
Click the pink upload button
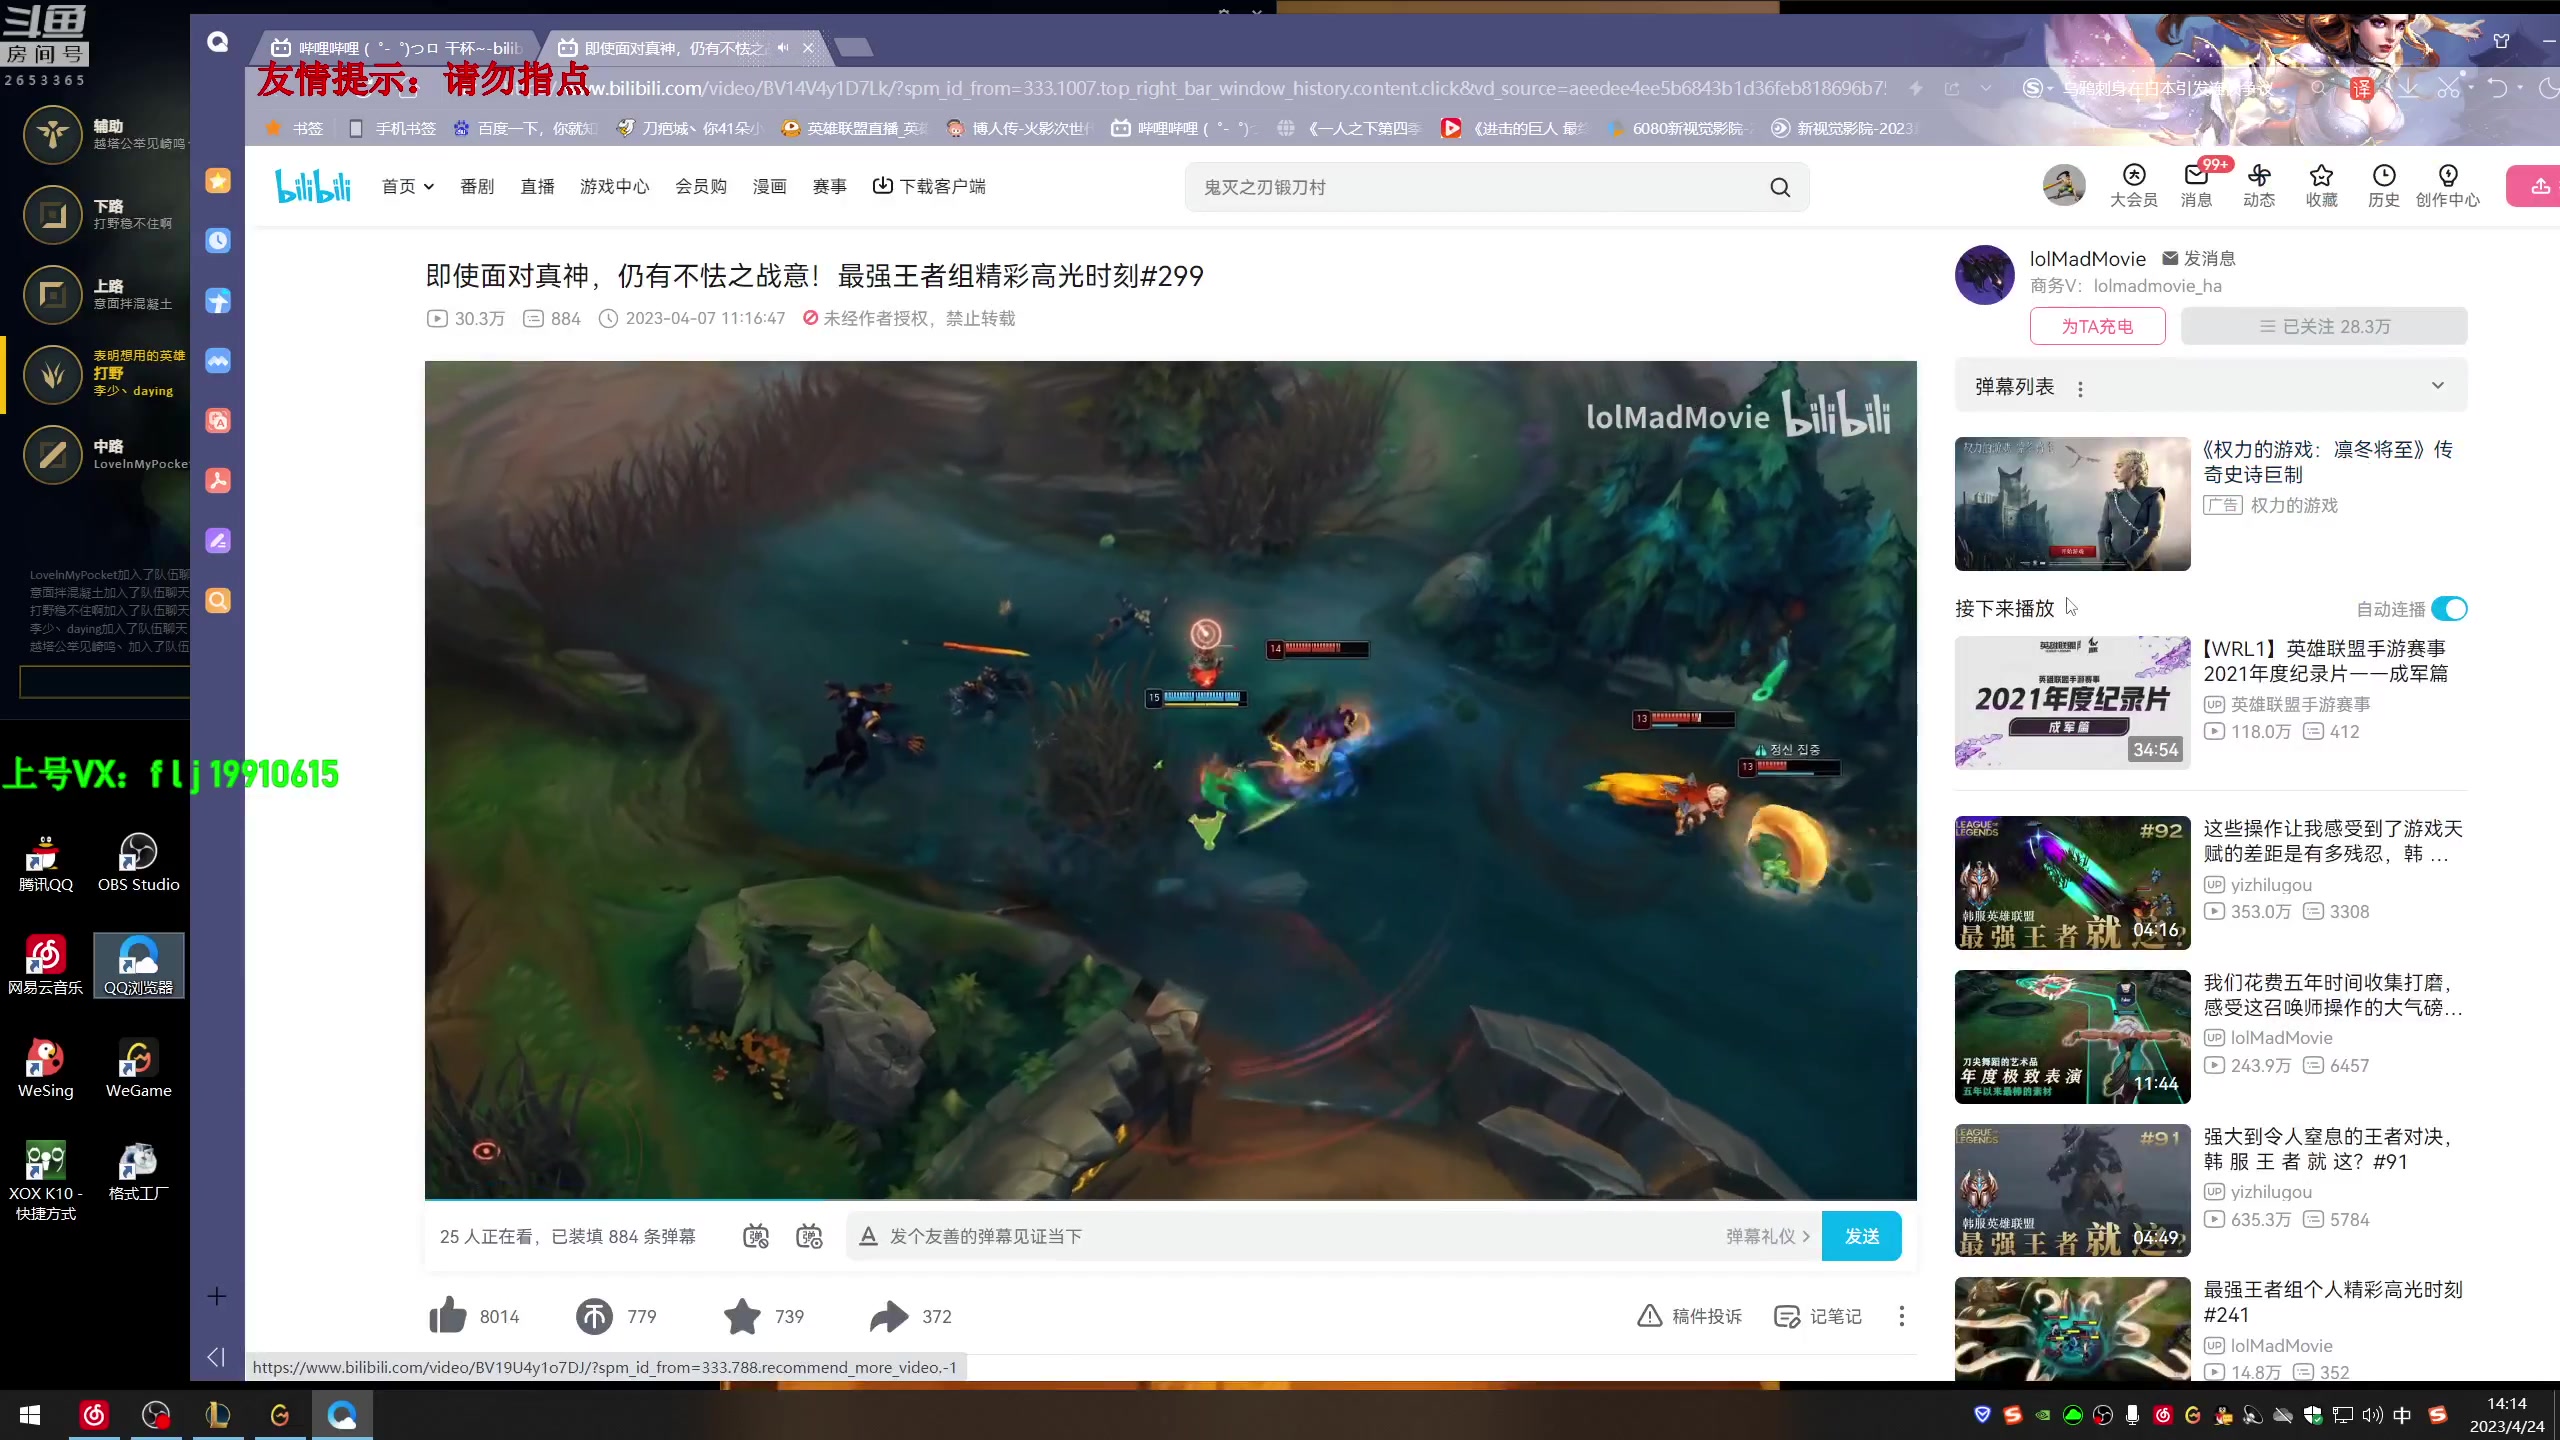[2534, 186]
